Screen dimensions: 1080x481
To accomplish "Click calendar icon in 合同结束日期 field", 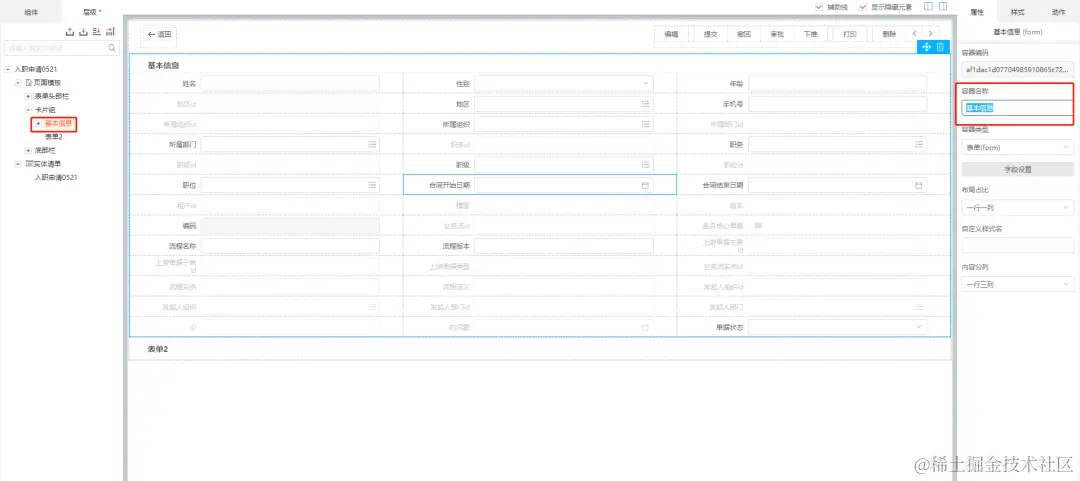I will pos(919,185).
